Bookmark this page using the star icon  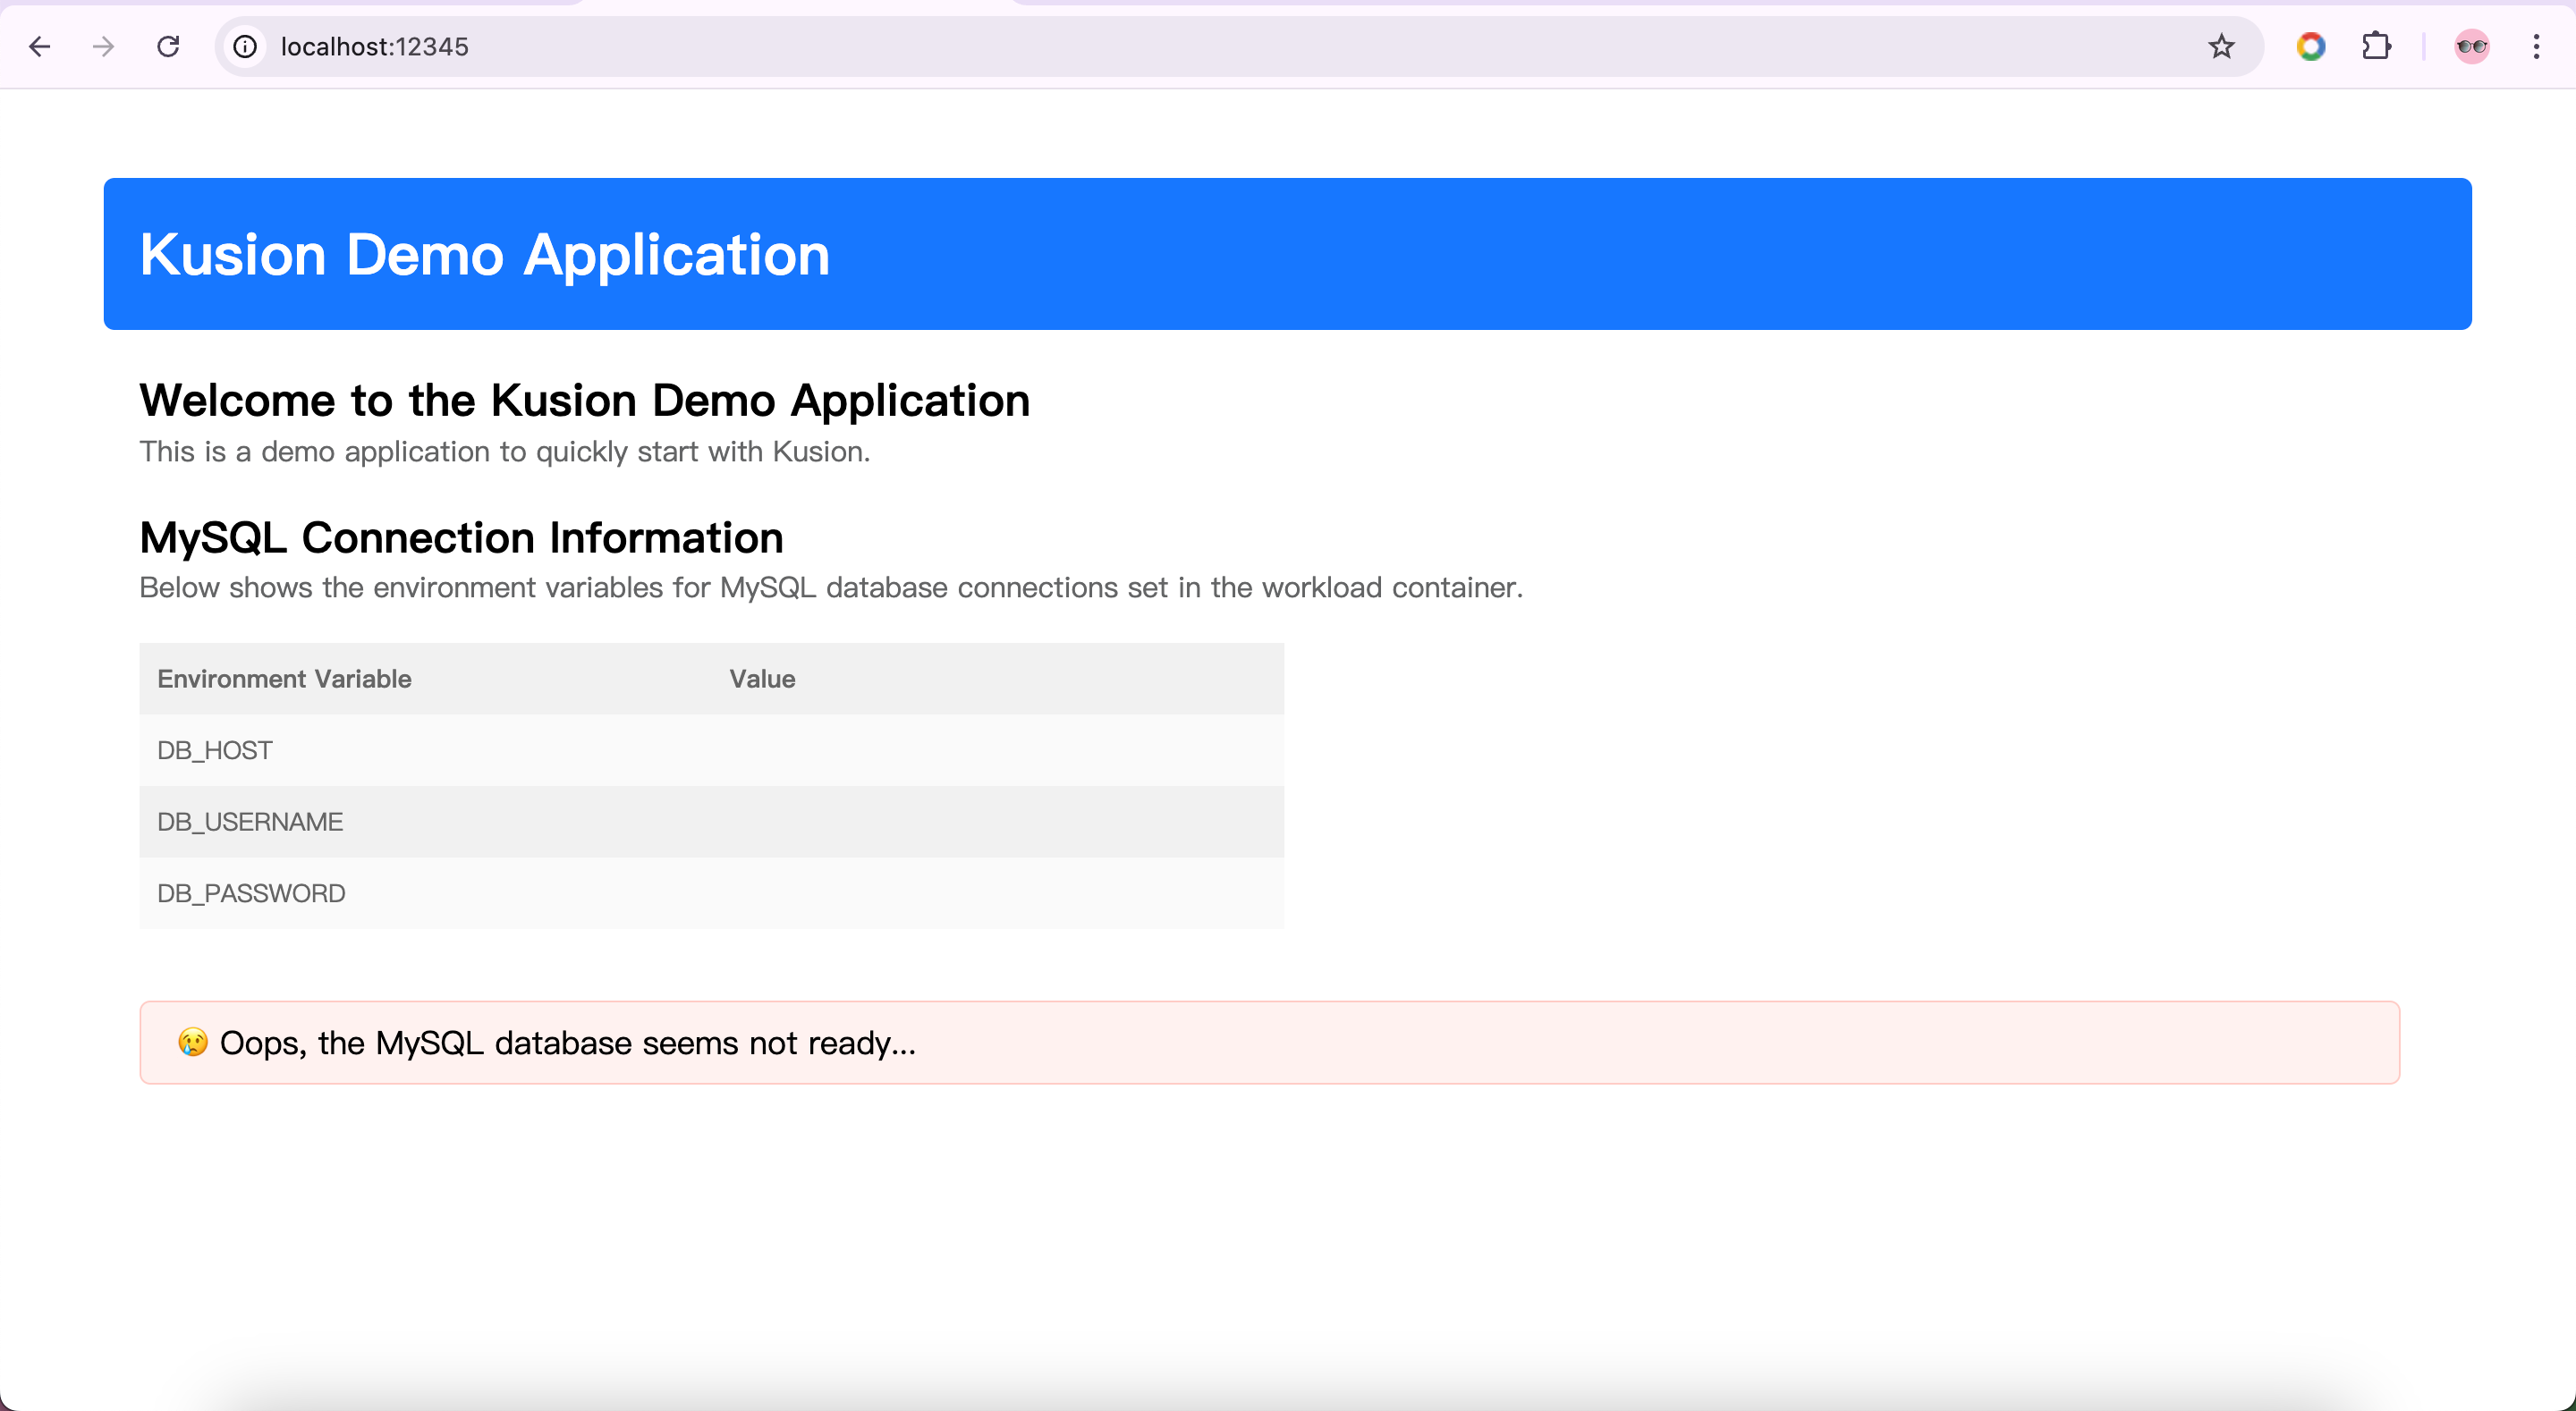click(x=2221, y=47)
